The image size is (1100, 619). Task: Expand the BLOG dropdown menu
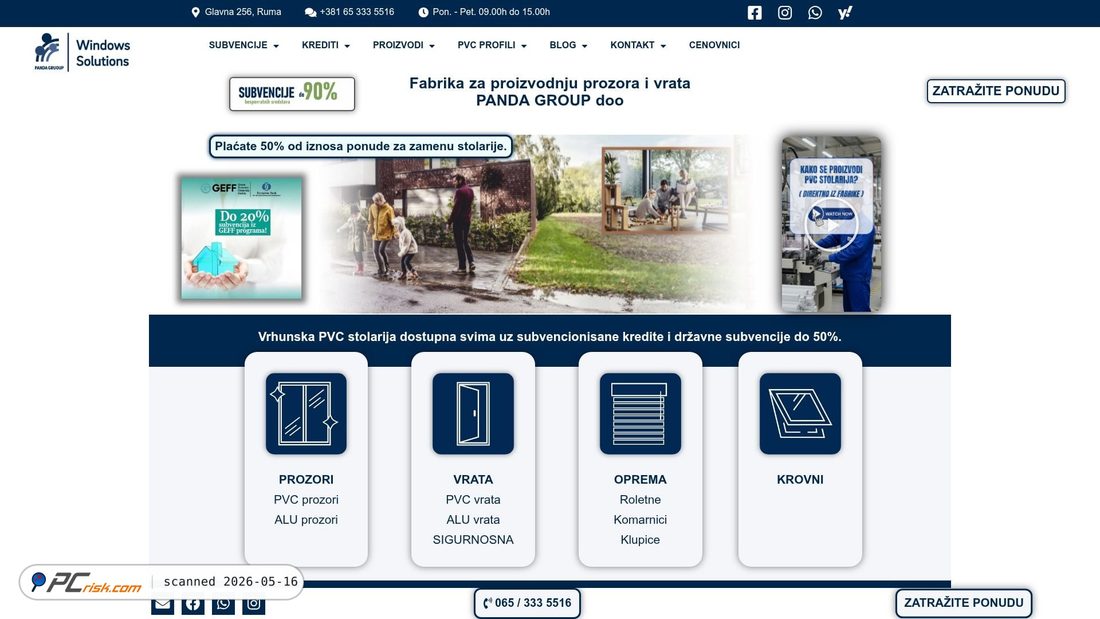(x=568, y=45)
